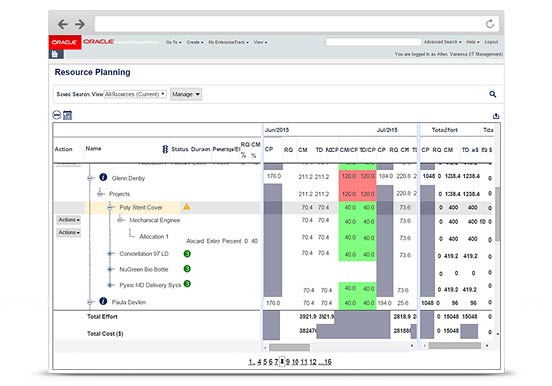Click the collapse-all minus circle icon
The image size is (552, 386).
point(57,115)
